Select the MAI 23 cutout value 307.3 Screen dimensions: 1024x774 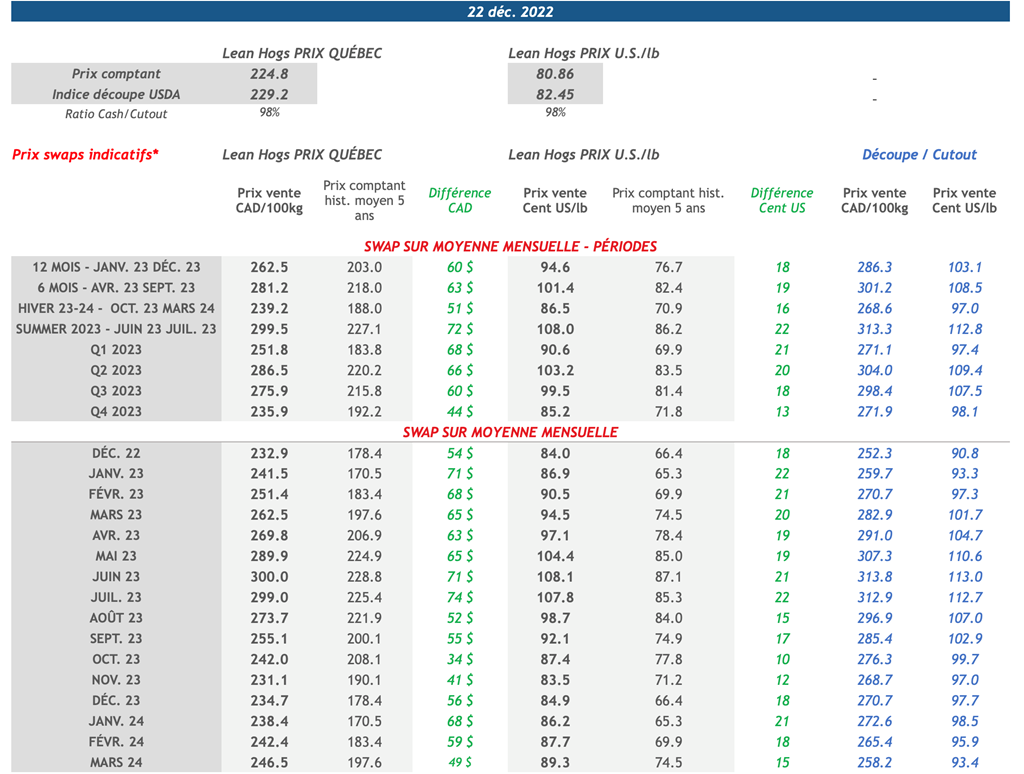point(874,556)
